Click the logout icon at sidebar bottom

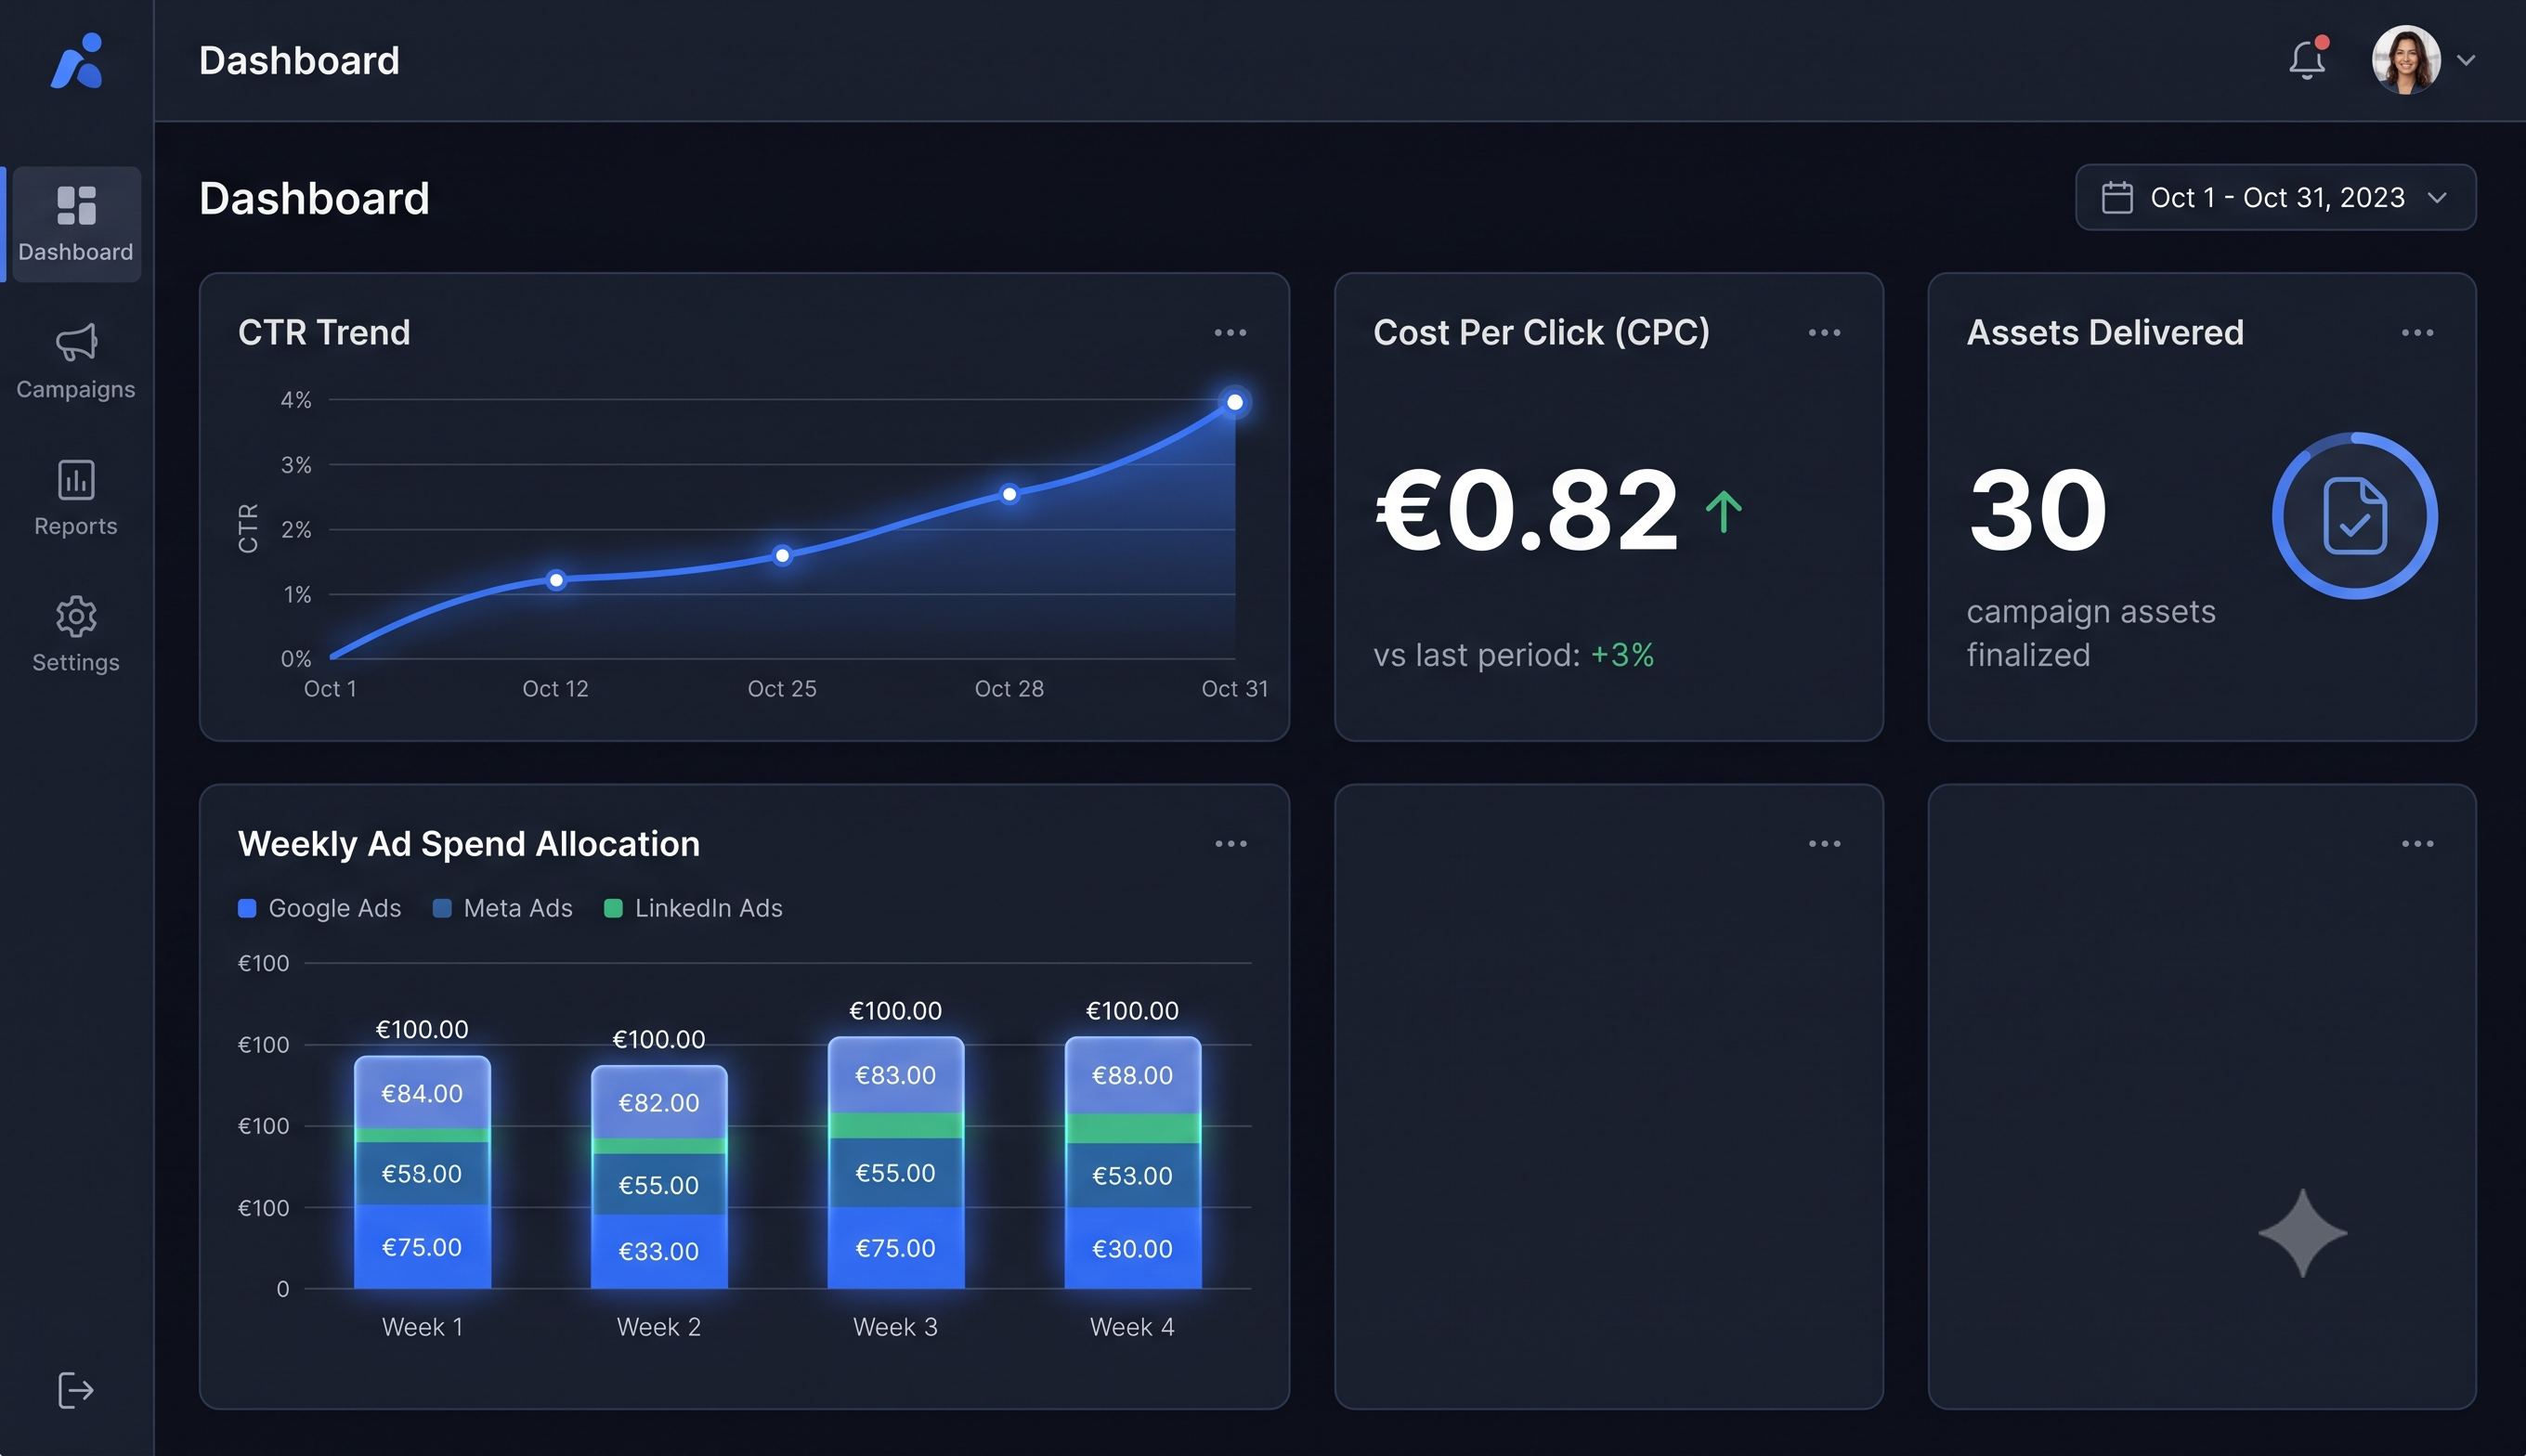(76, 1390)
